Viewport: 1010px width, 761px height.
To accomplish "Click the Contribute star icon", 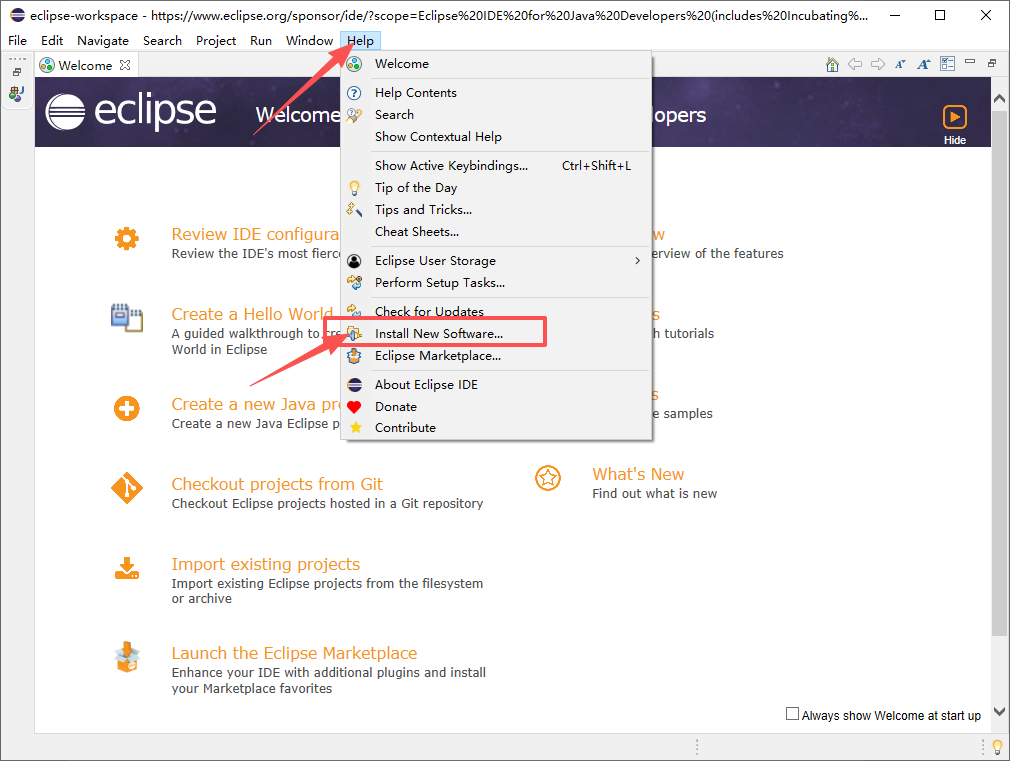I will click(x=356, y=427).
